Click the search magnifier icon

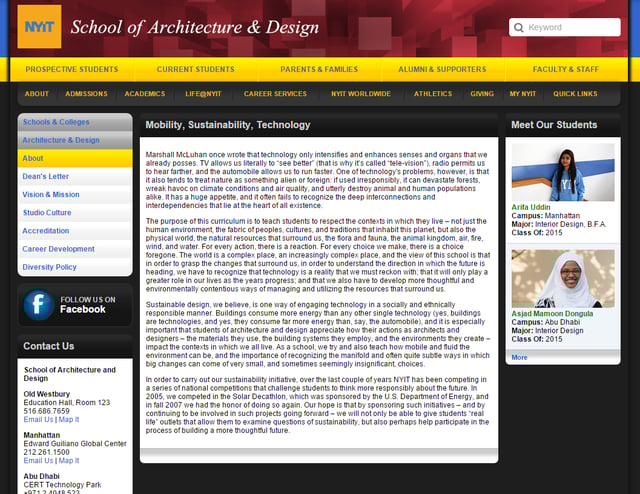pyautogui.click(x=518, y=27)
